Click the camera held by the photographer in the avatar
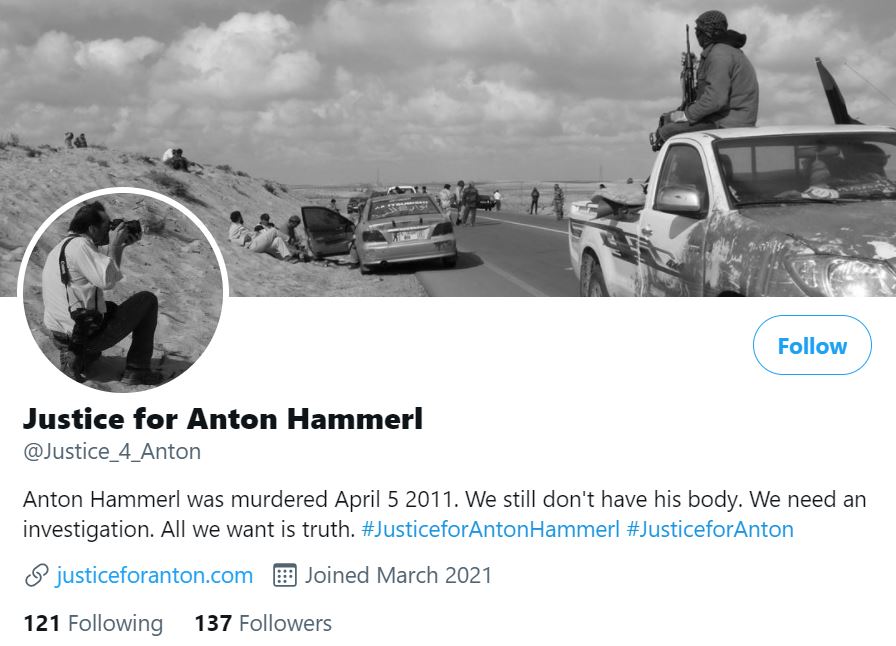 pos(127,229)
